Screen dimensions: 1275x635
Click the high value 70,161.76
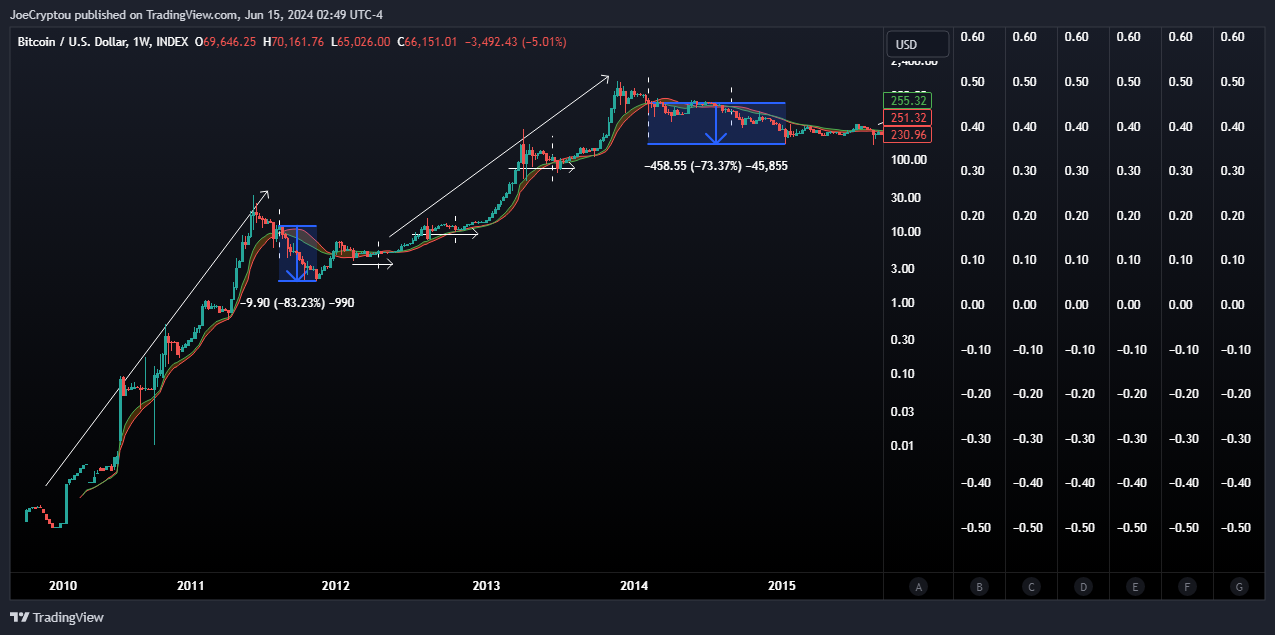tap(297, 42)
